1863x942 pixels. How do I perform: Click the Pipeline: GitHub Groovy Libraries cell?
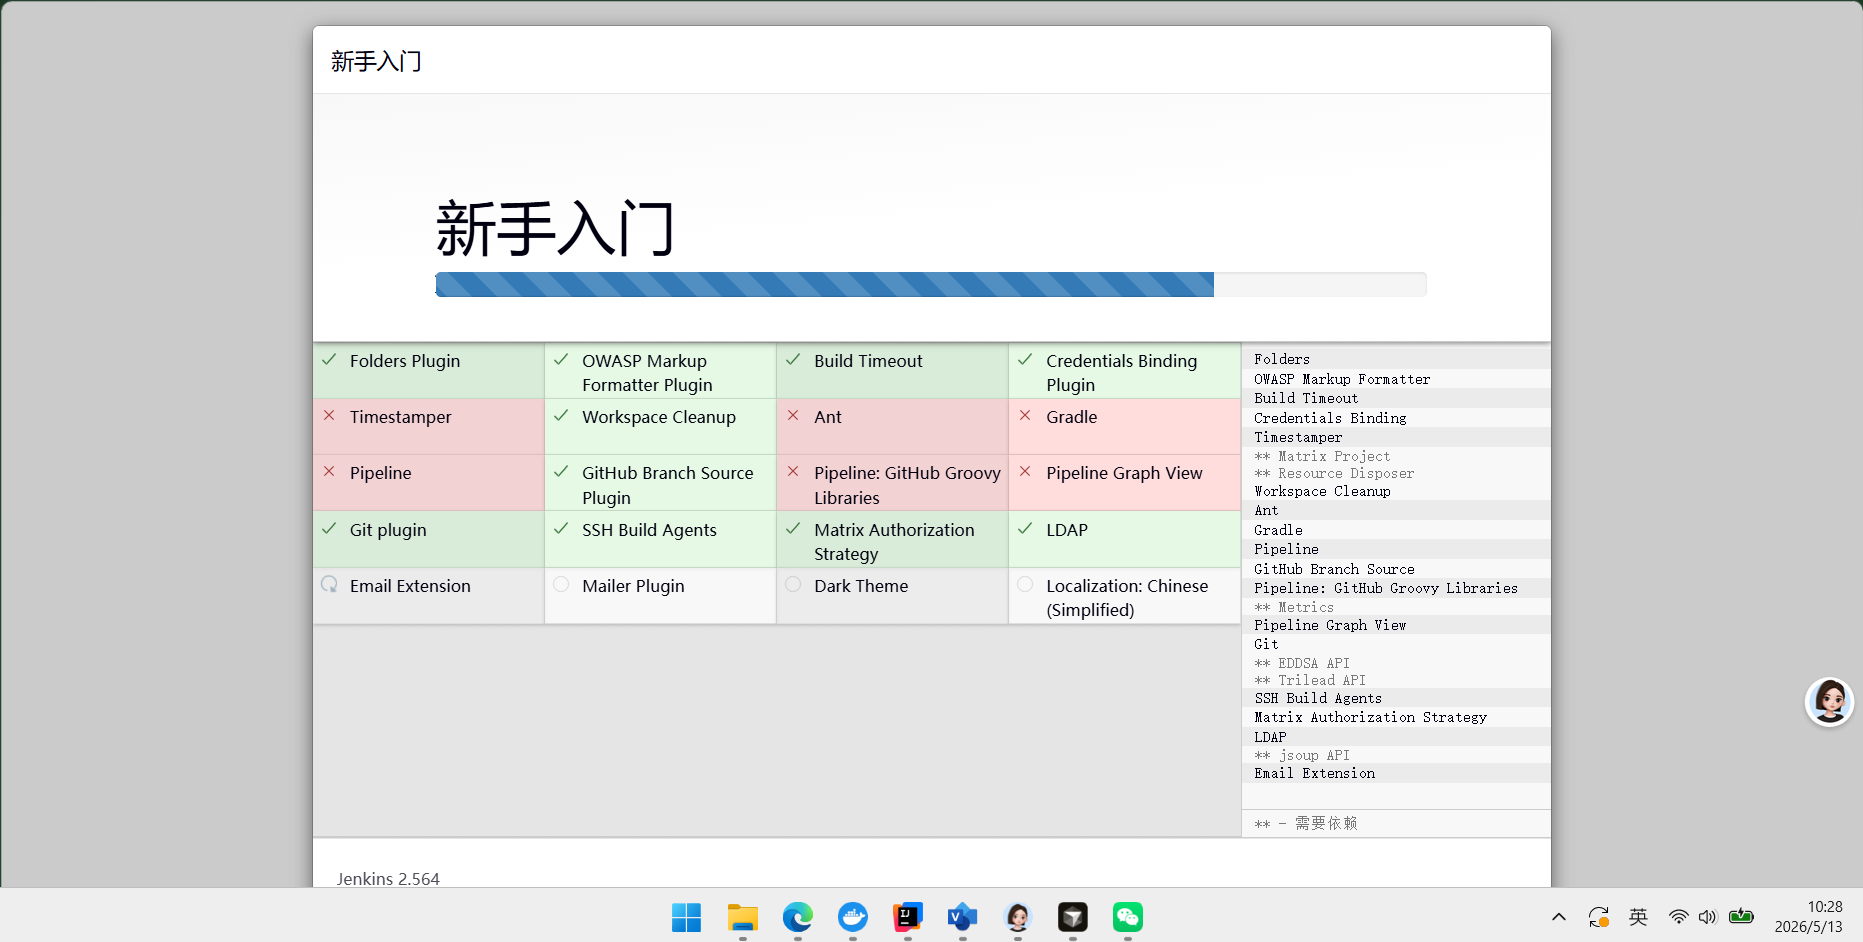pos(893,484)
